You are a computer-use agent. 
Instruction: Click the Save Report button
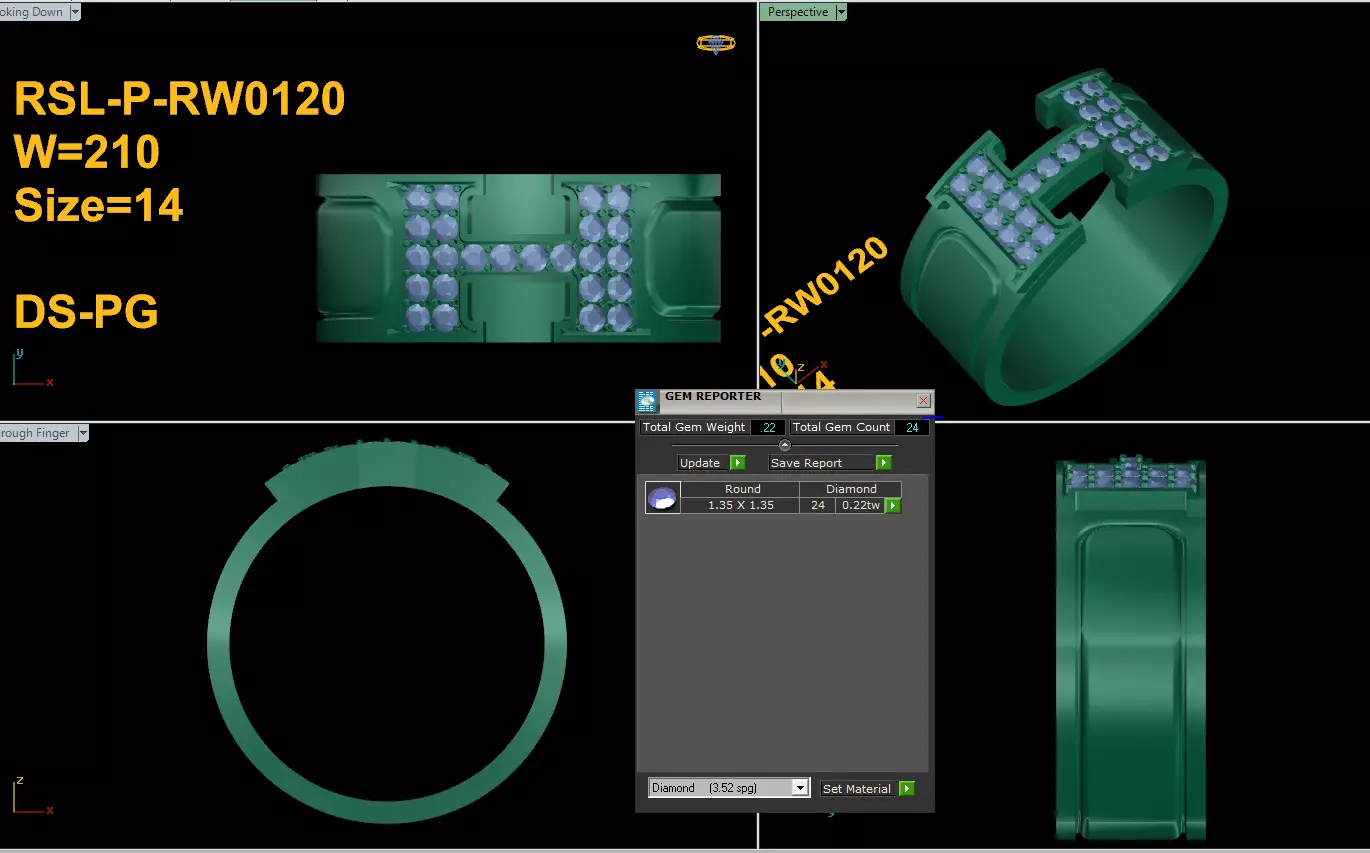click(x=821, y=463)
